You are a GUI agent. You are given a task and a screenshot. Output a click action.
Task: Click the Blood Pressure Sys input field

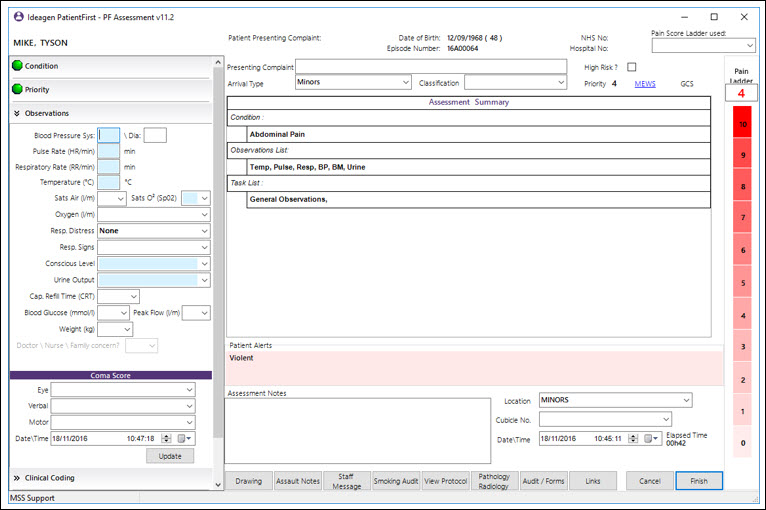point(108,135)
